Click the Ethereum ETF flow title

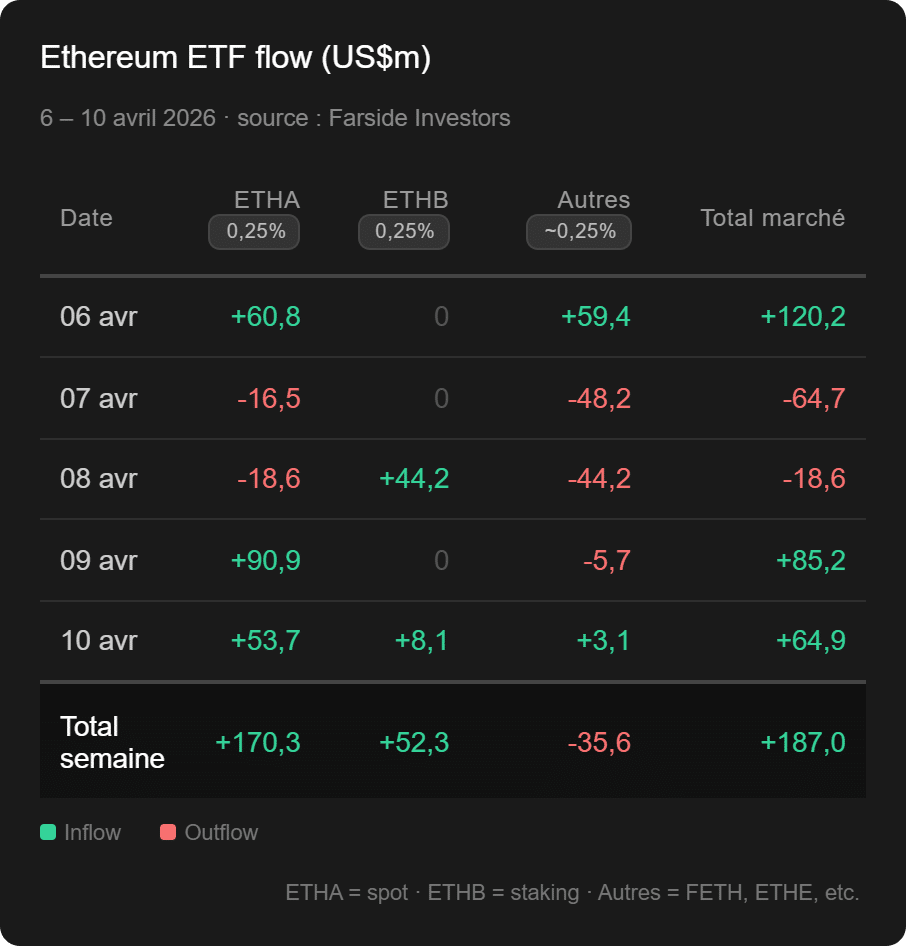point(235,58)
